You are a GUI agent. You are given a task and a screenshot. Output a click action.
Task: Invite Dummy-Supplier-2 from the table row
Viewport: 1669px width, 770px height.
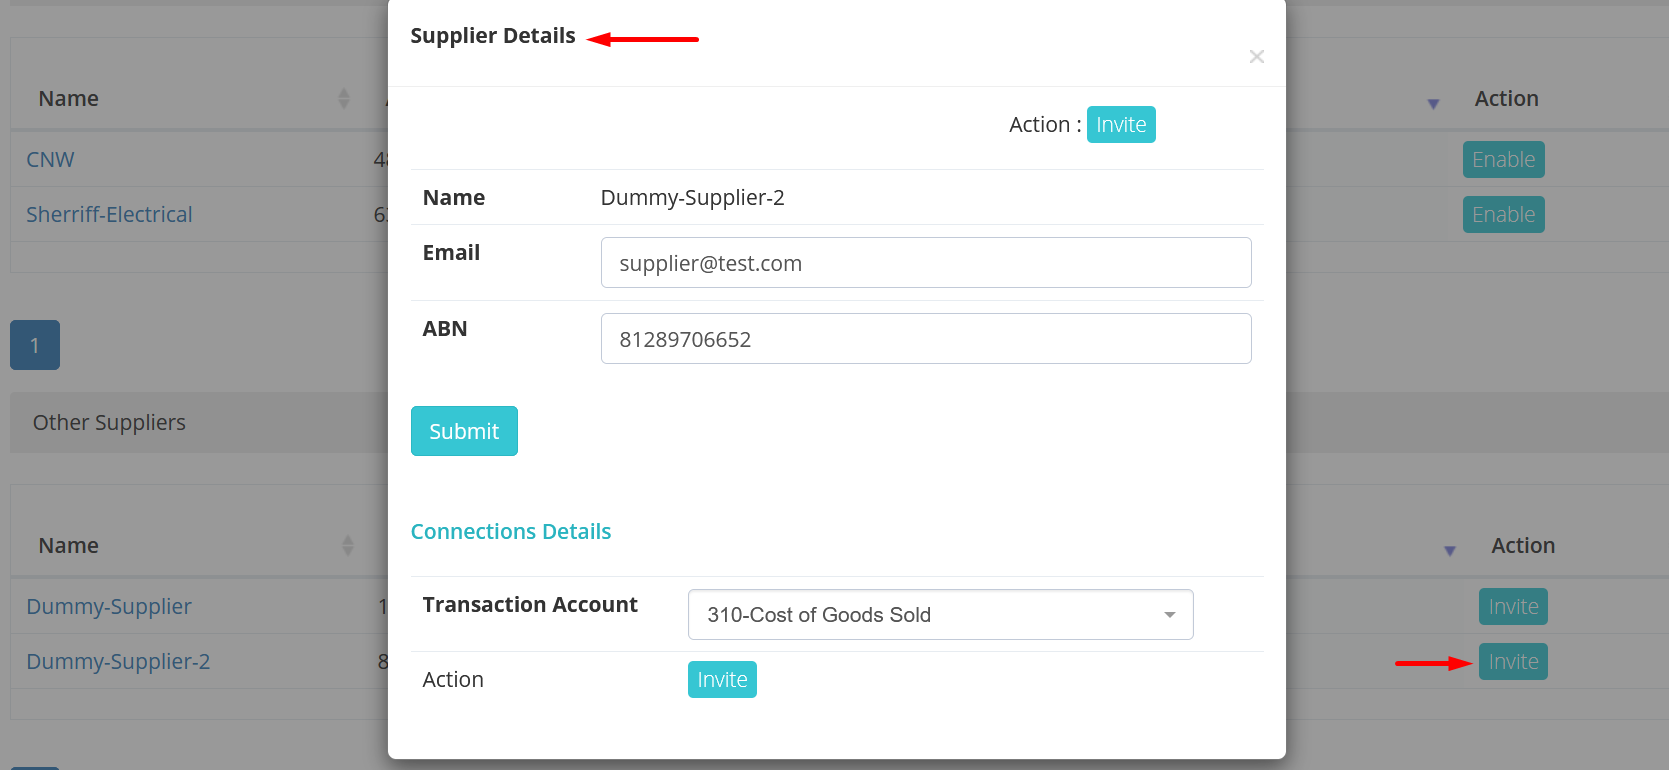click(1513, 662)
